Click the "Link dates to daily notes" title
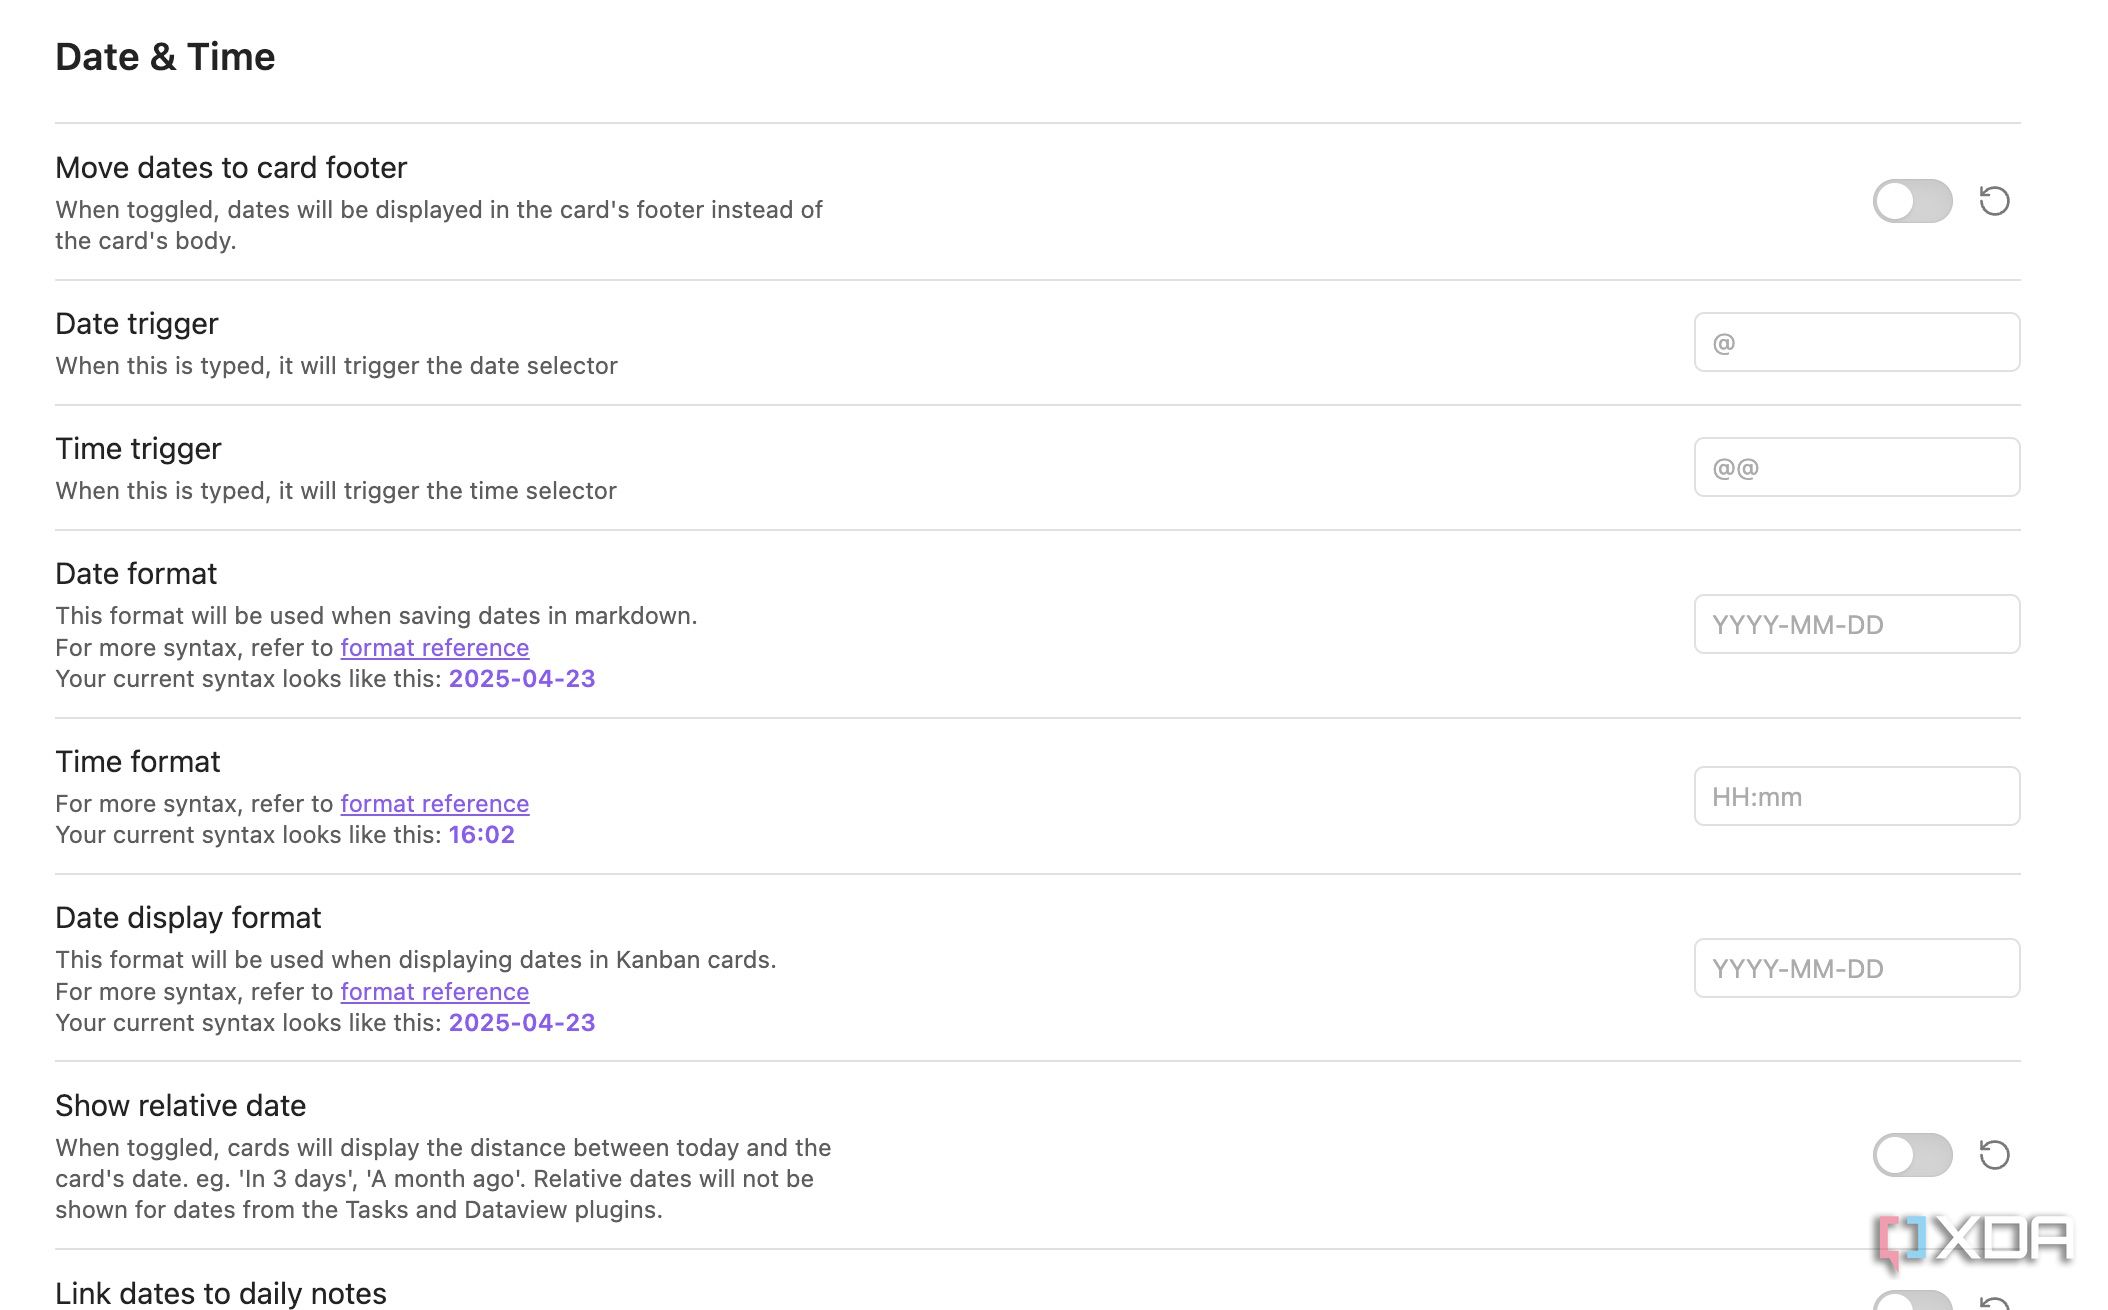 [x=221, y=1293]
